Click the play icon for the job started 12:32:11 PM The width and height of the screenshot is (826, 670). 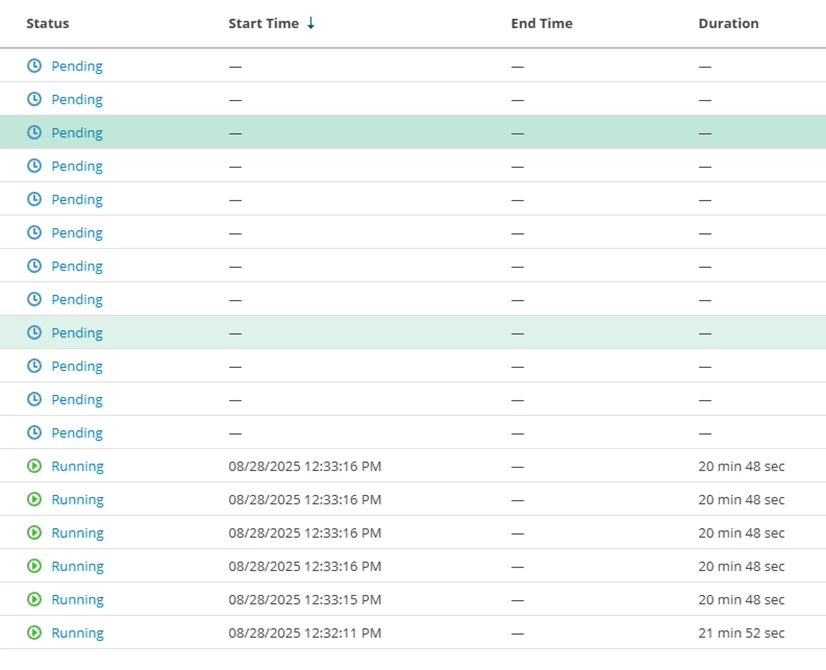(34, 633)
